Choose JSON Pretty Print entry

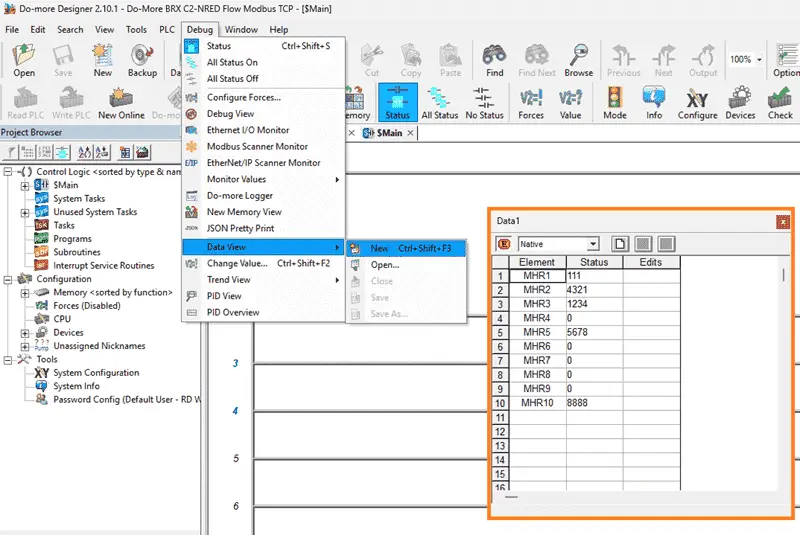coord(263,228)
